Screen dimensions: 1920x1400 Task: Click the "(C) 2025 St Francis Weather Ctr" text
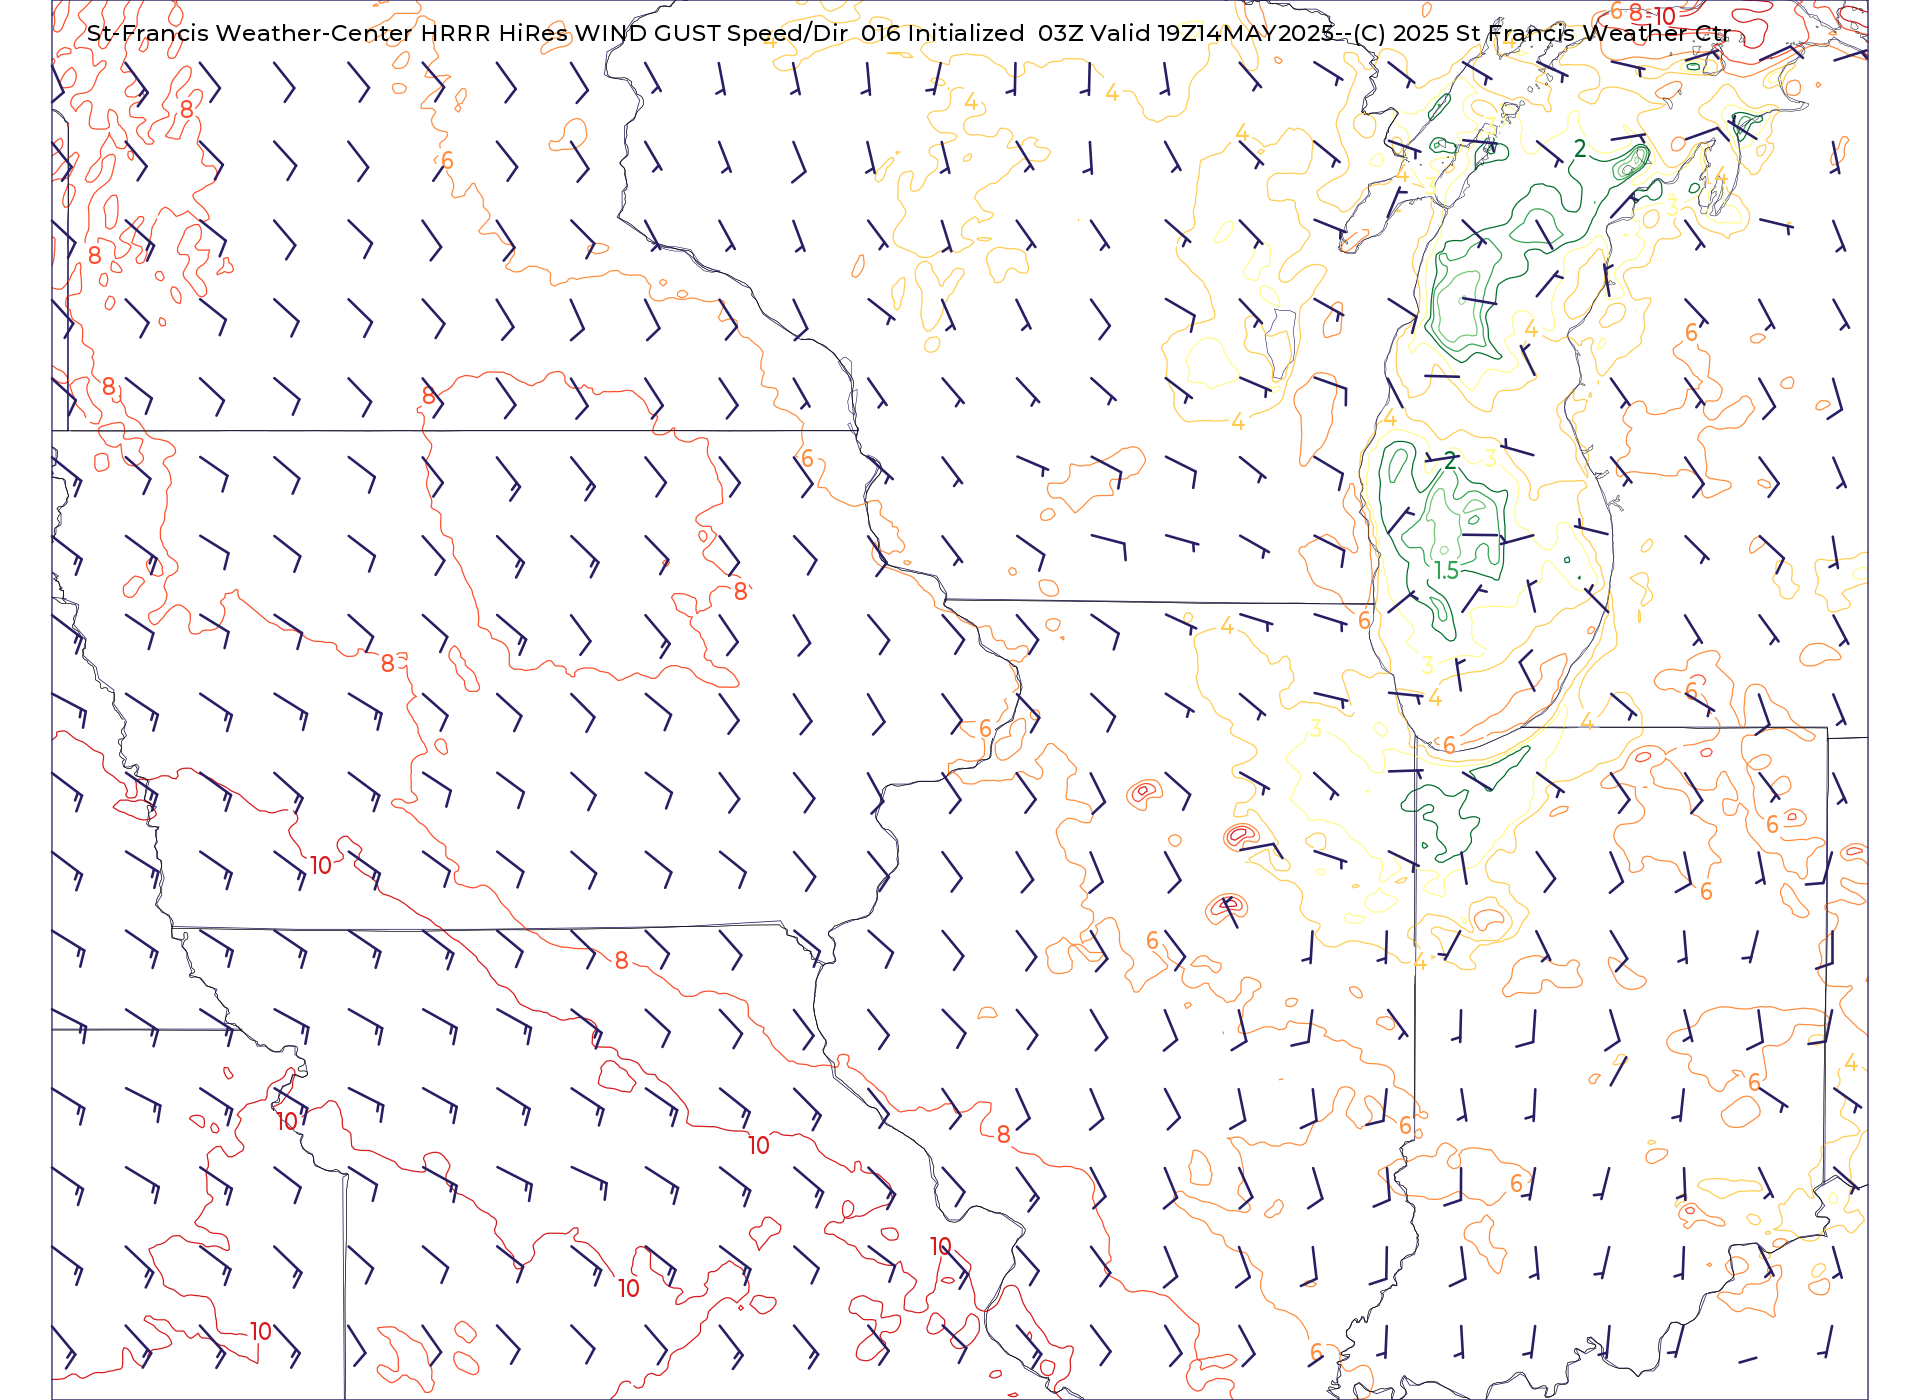(1541, 33)
